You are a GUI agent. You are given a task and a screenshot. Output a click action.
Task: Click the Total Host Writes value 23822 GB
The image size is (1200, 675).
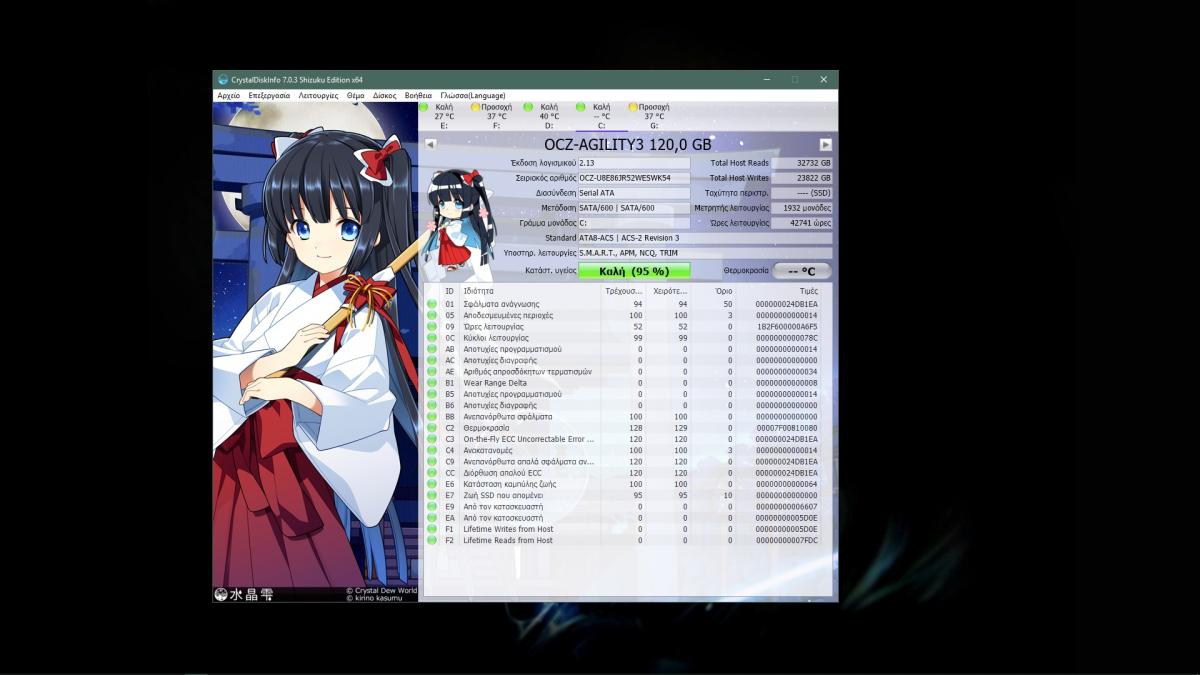[802, 178]
